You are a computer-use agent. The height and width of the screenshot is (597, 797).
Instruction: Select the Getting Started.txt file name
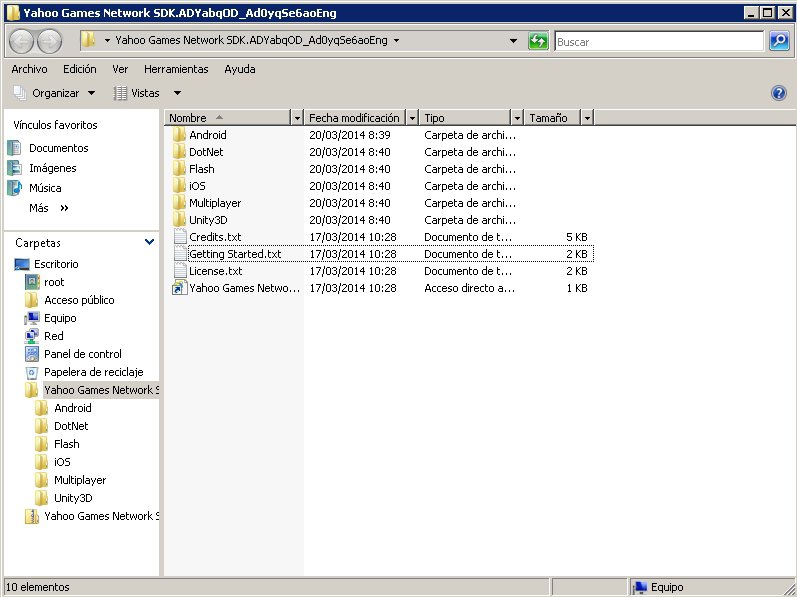235,254
